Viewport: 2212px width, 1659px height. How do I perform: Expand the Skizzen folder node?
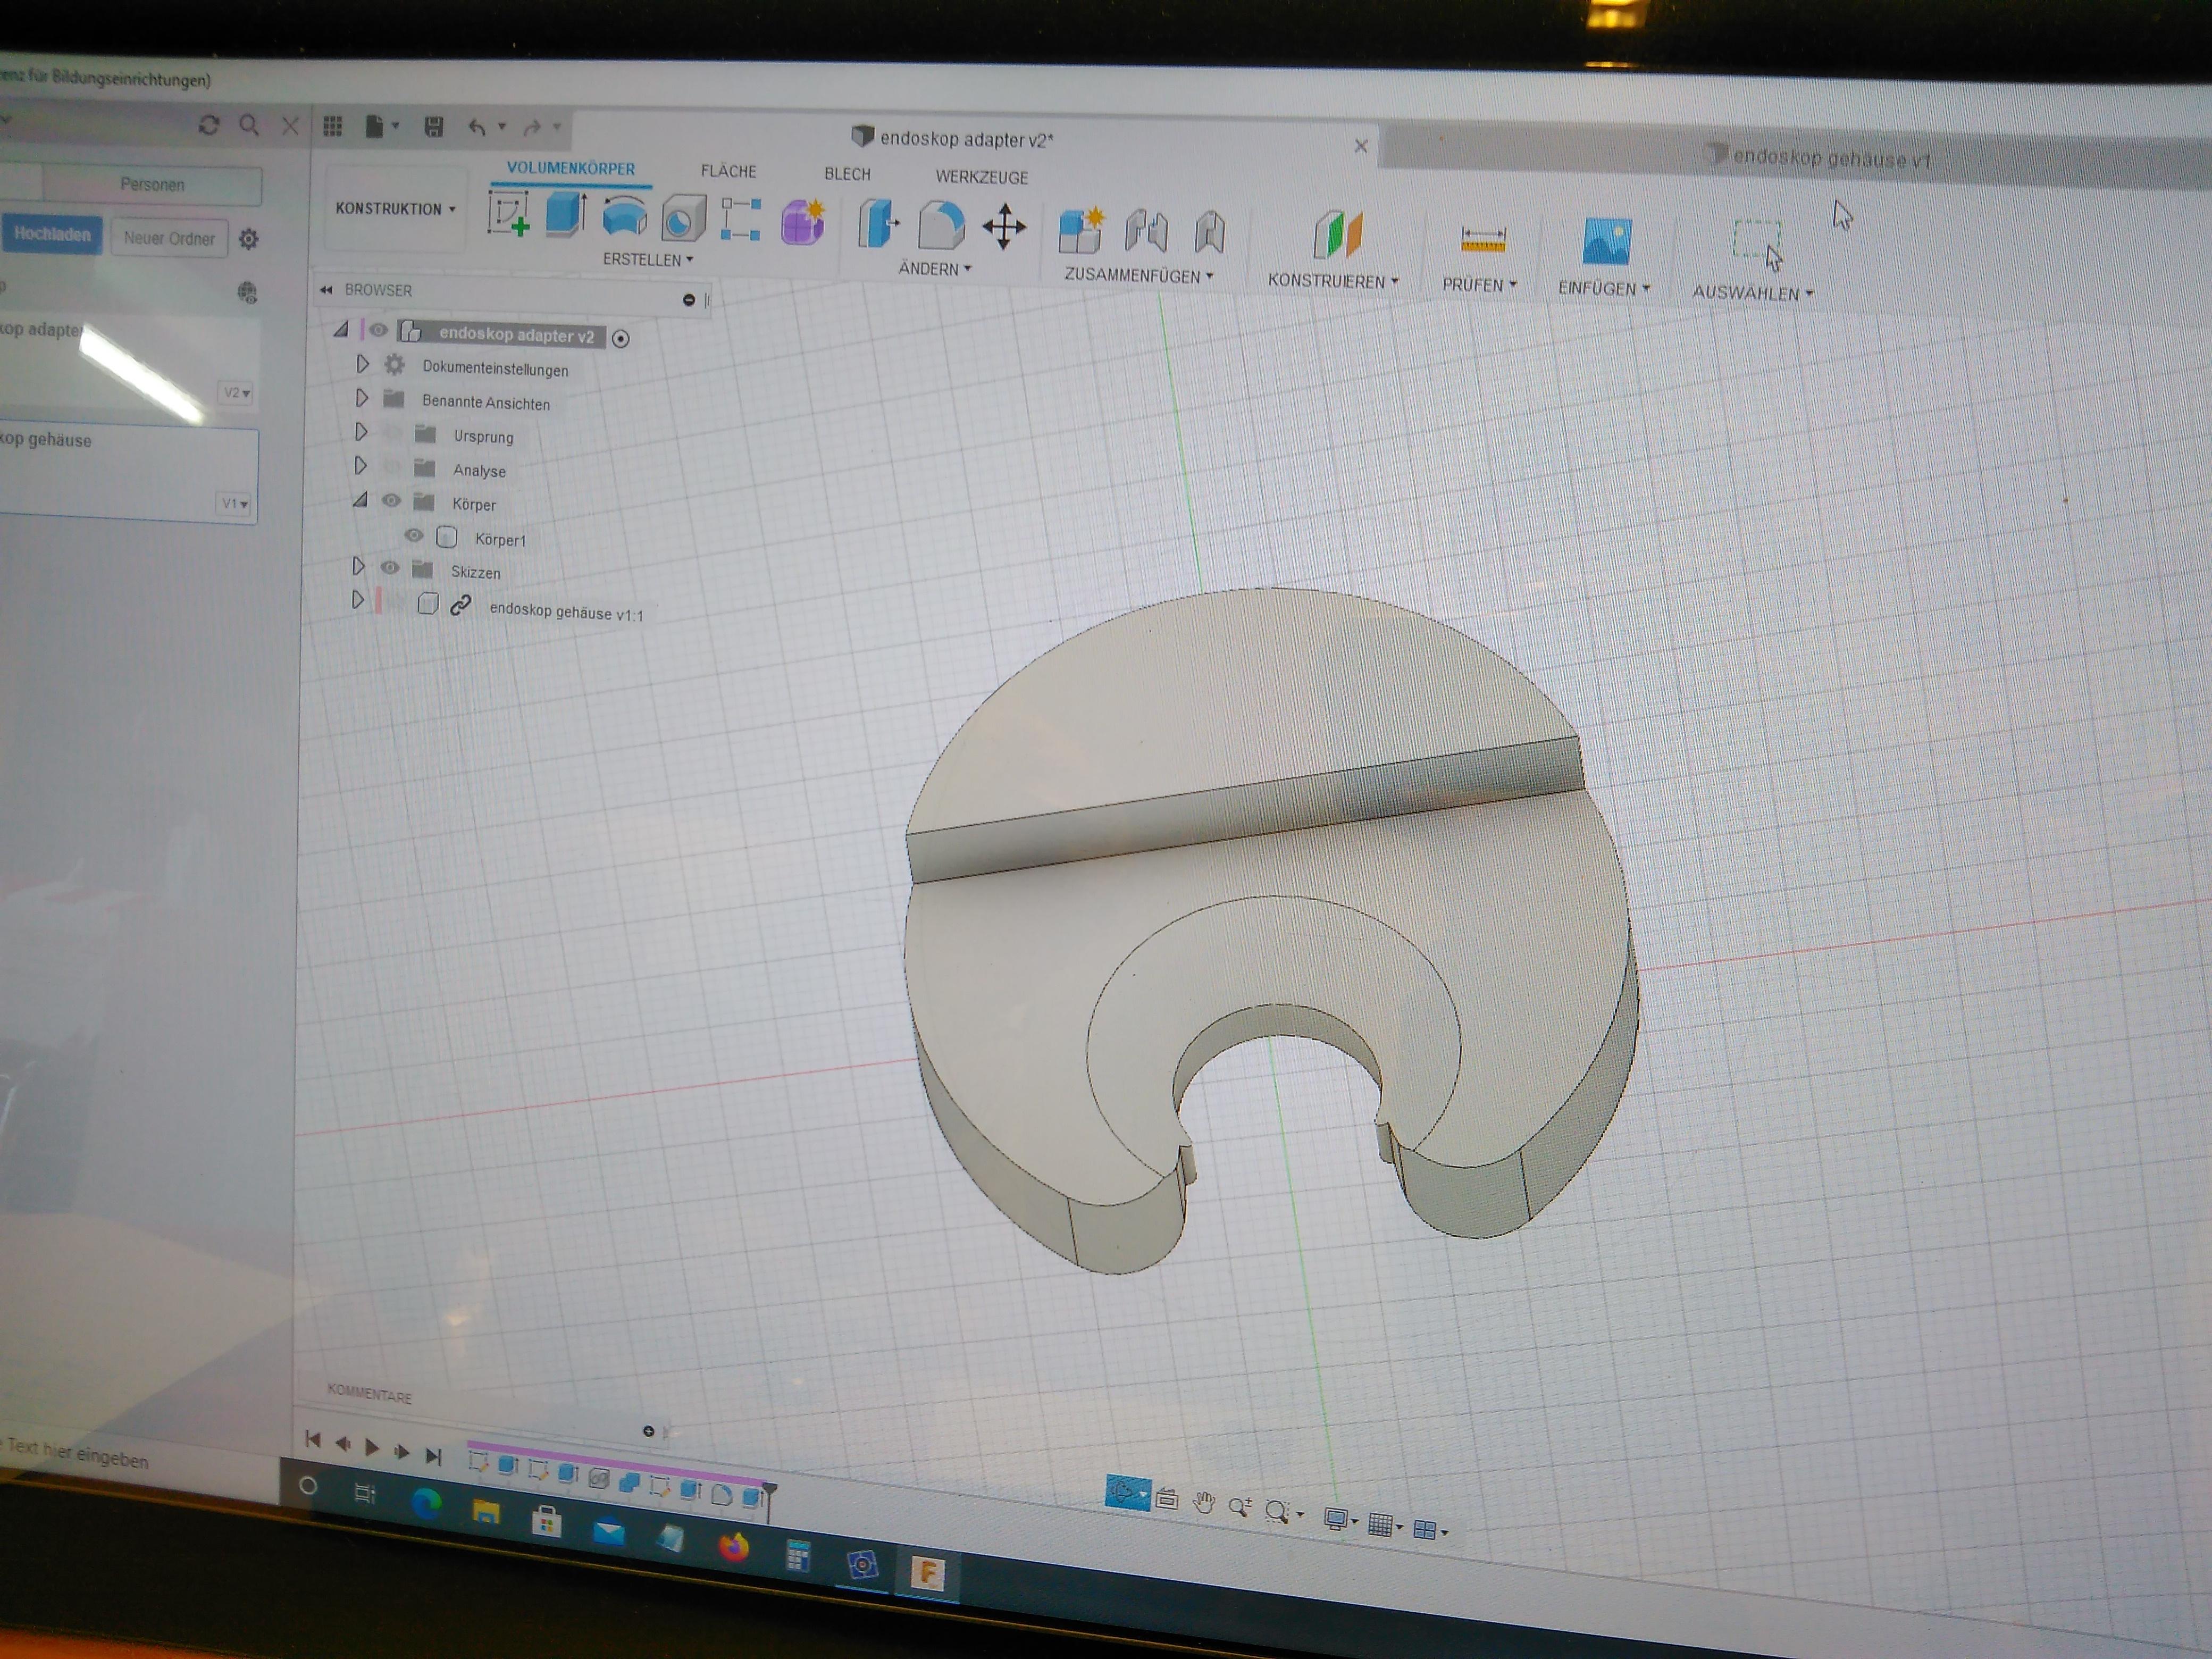coord(358,566)
